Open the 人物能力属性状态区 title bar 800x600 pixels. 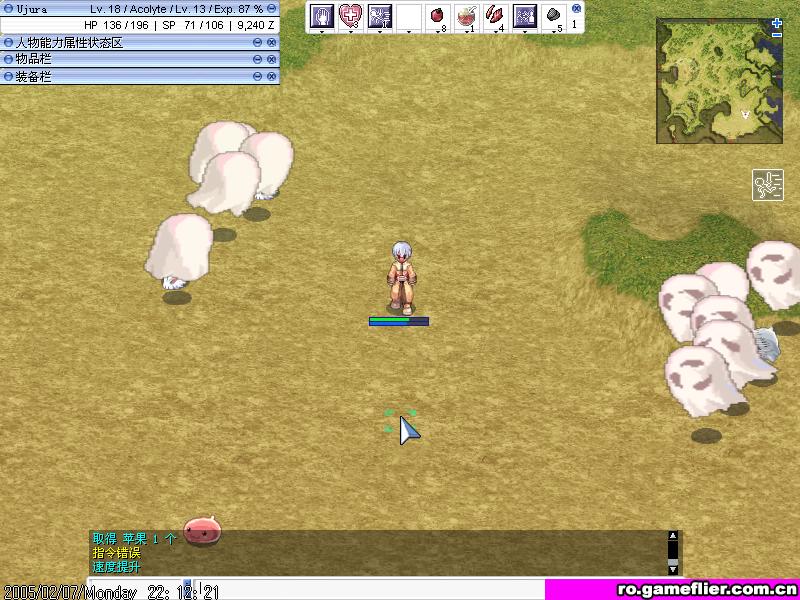pyautogui.click(x=140, y=43)
